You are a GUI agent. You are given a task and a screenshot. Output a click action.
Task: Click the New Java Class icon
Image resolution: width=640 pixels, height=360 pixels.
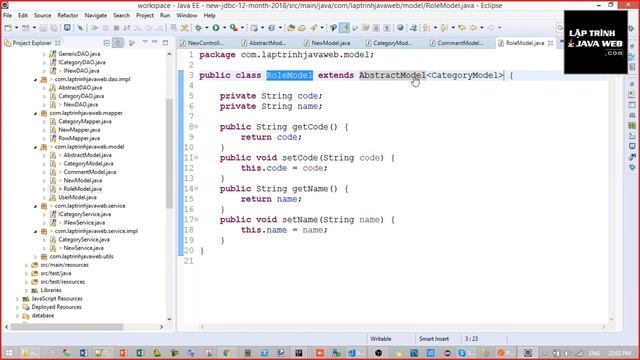271,28
